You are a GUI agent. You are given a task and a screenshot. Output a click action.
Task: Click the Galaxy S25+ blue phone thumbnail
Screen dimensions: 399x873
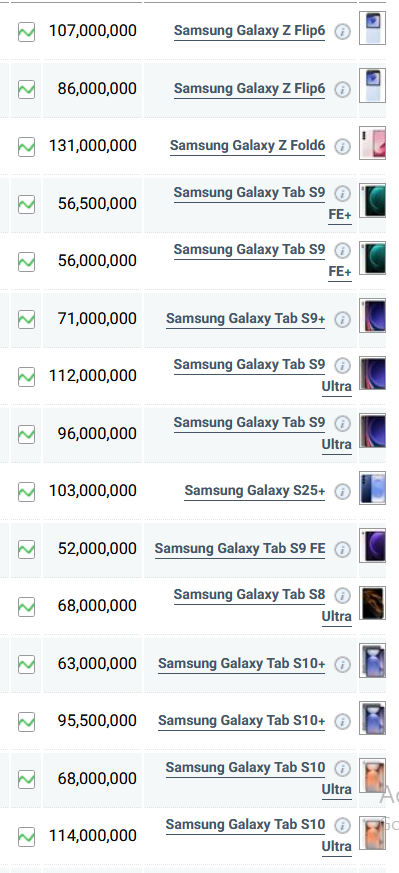pyautogui.click(x=372, y=488)
